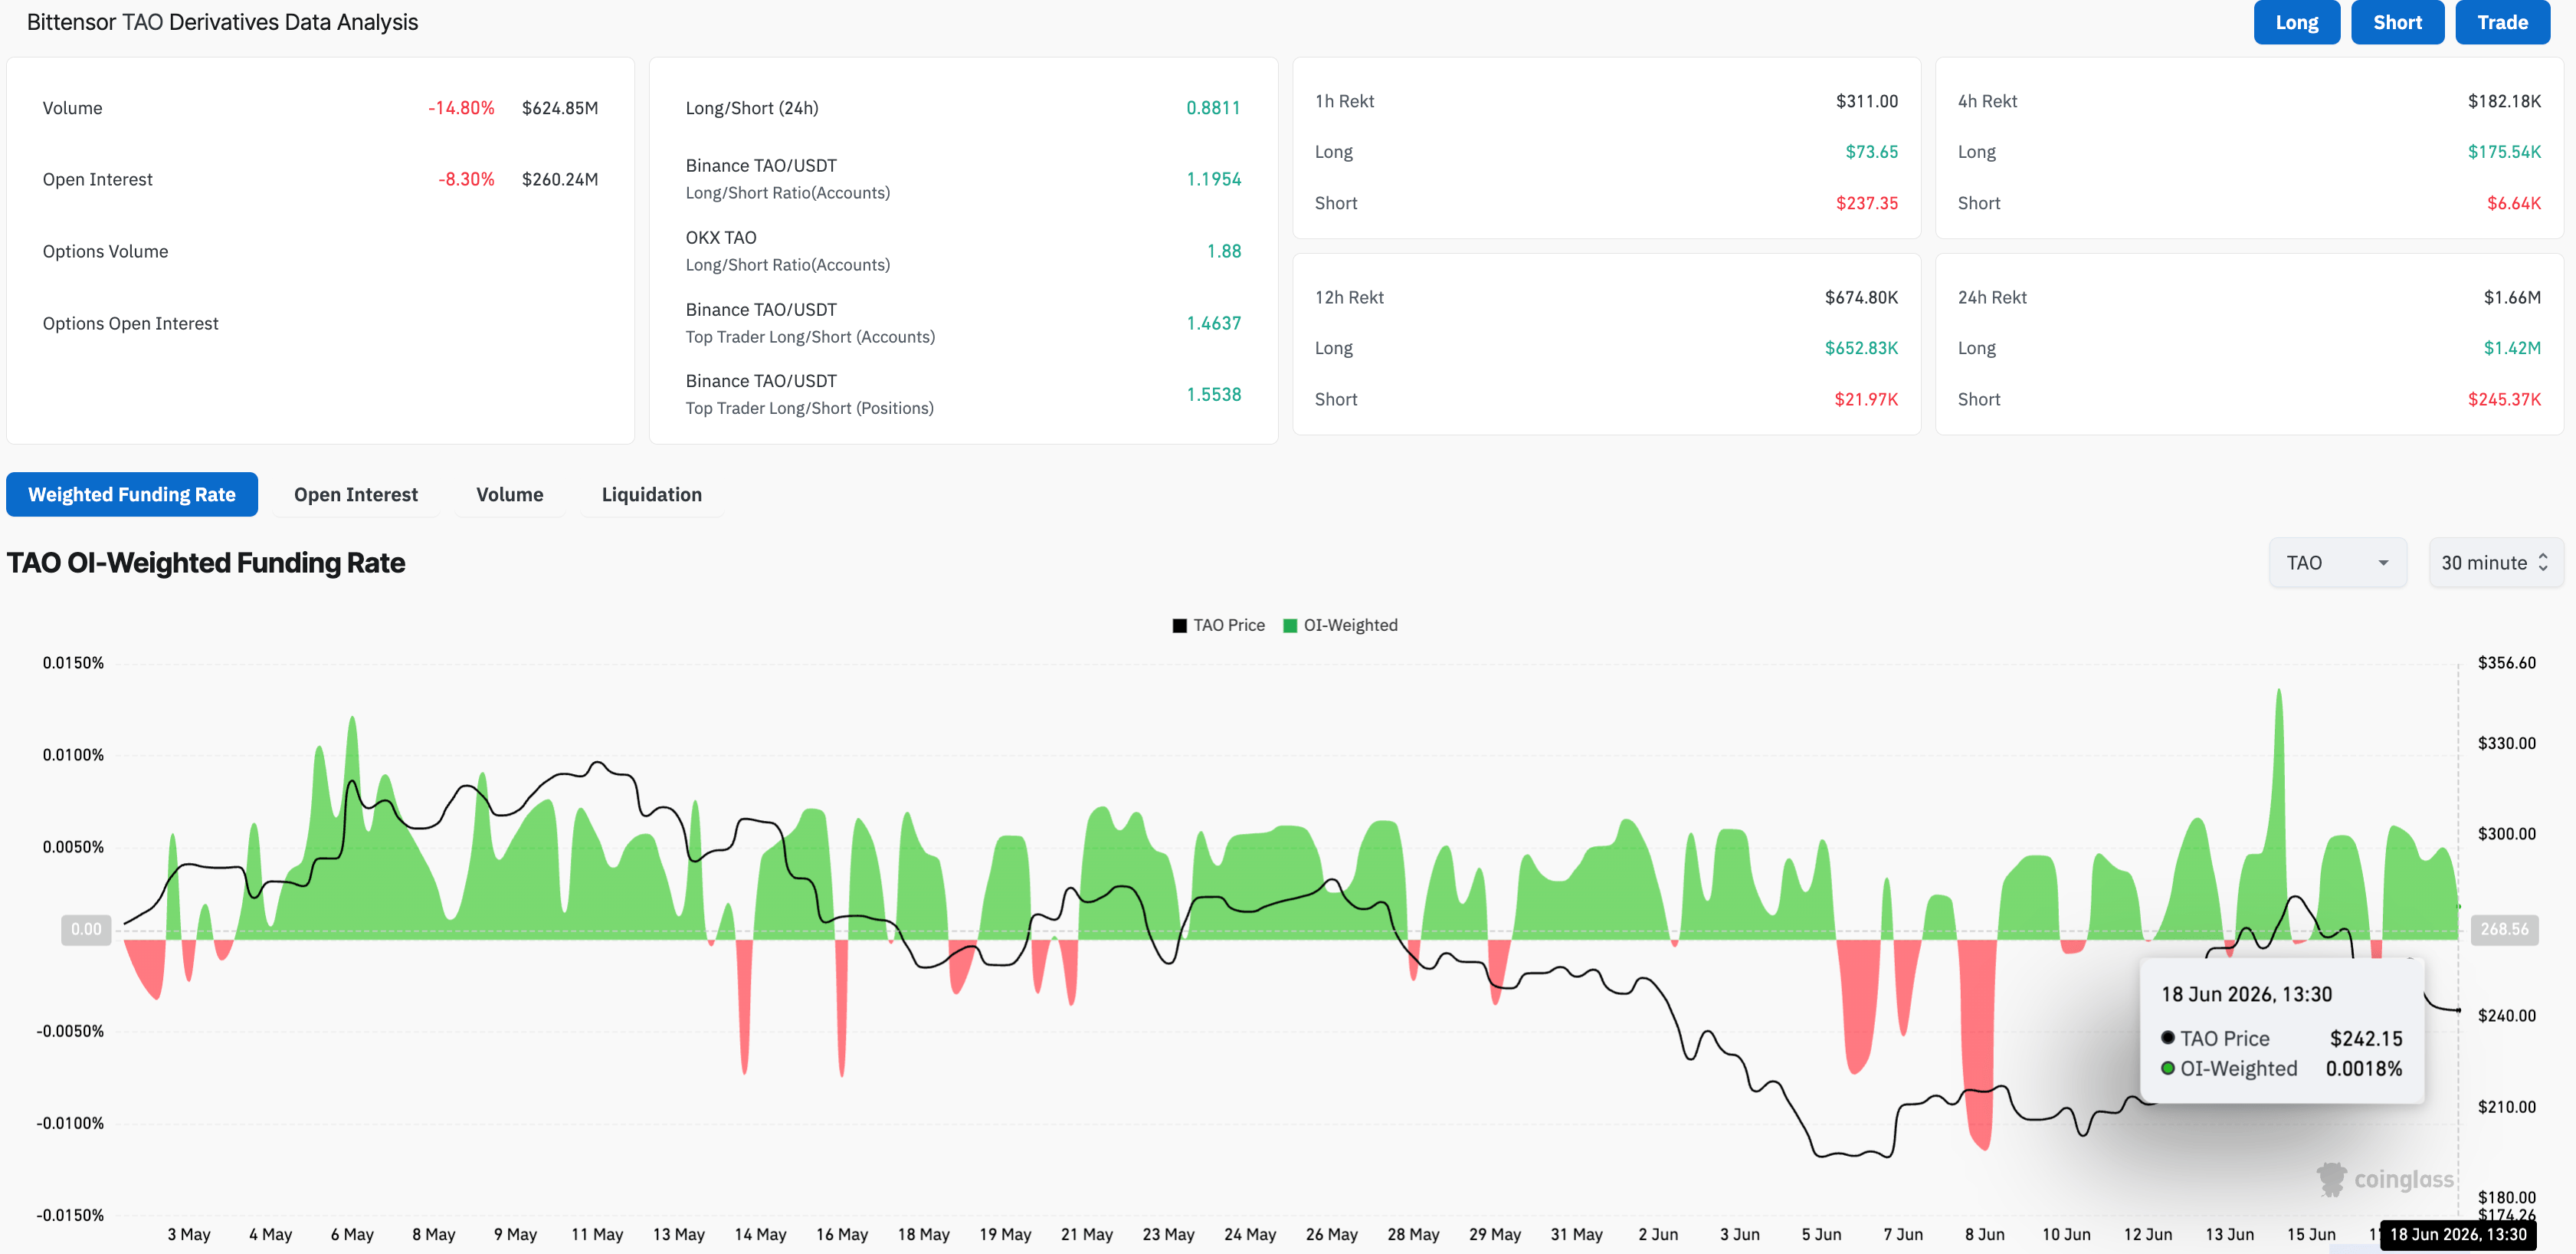2576x1254 pixels.
Task: Click the Options Open Interest label
Action: pyautogui.click(x=130, y=323)
